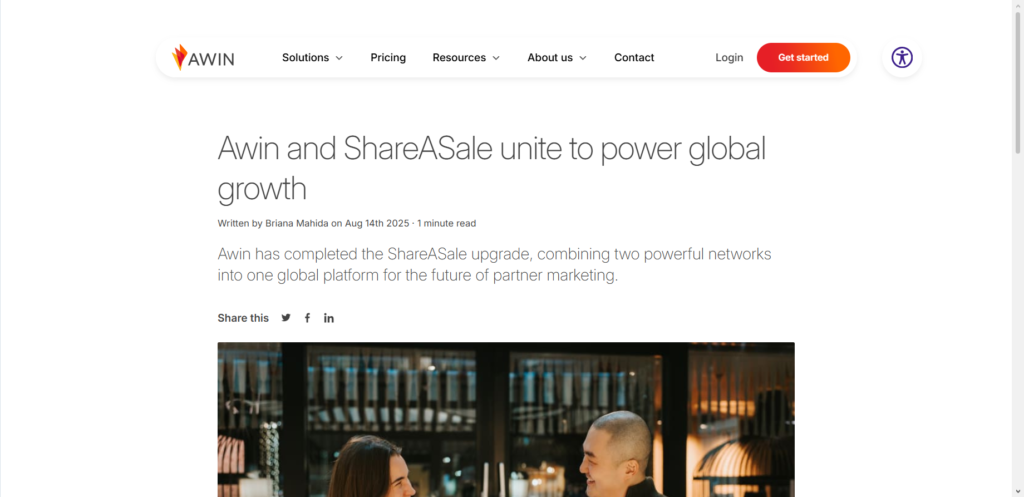1024x497 pixels.
Task: Open the Pricing menu item
Action: 388,57
